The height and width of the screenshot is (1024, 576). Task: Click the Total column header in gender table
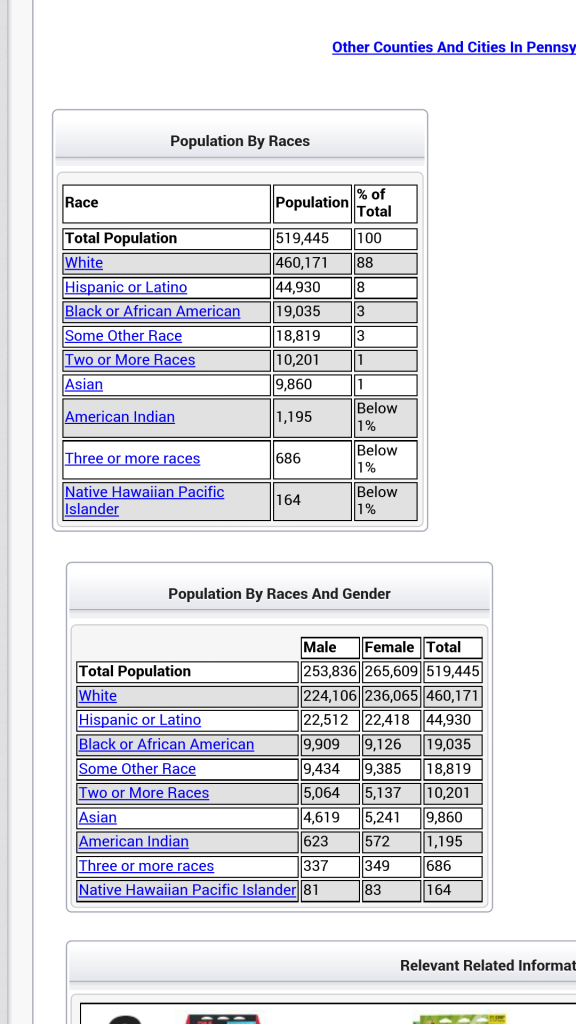click(453, 648)
